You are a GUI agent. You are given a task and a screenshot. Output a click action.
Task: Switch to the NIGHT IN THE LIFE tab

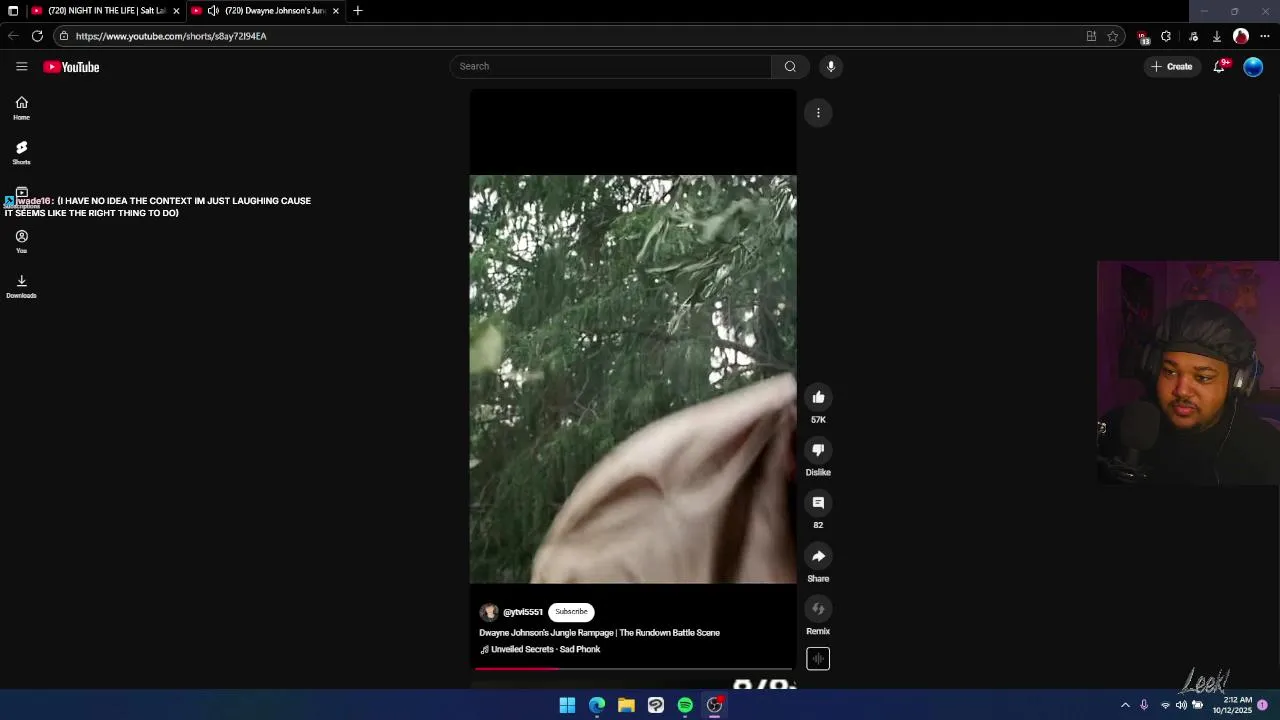tap(105, 11)
